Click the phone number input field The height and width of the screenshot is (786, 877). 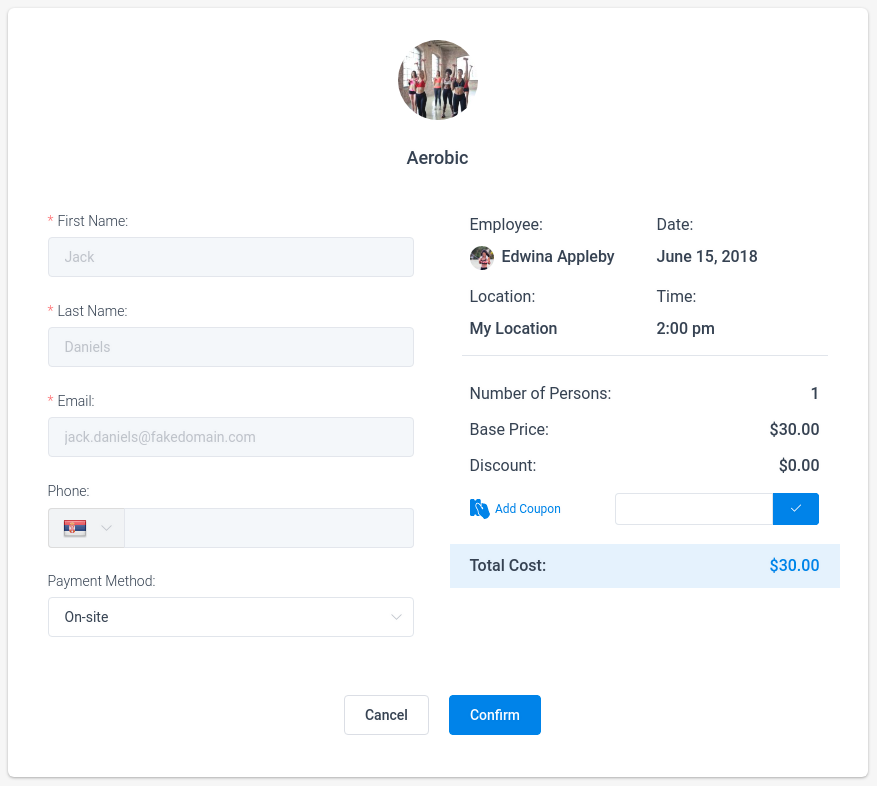click(269, 528)
